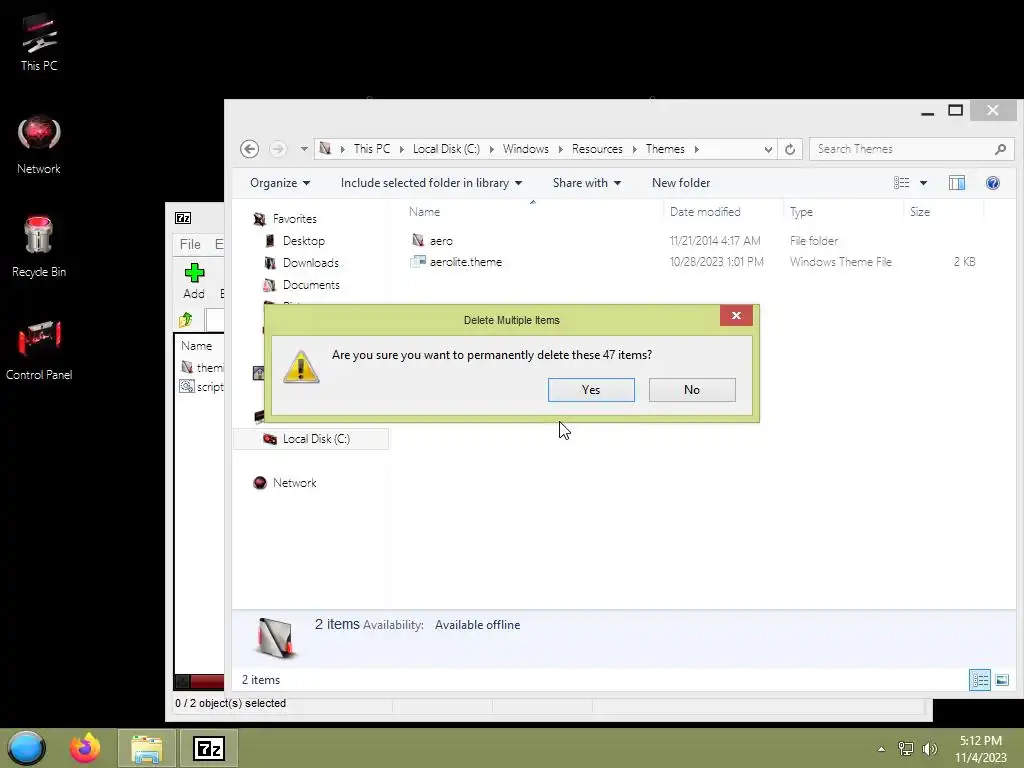
Task: Go back in Explorer navigation
Action: click(249, 149)
